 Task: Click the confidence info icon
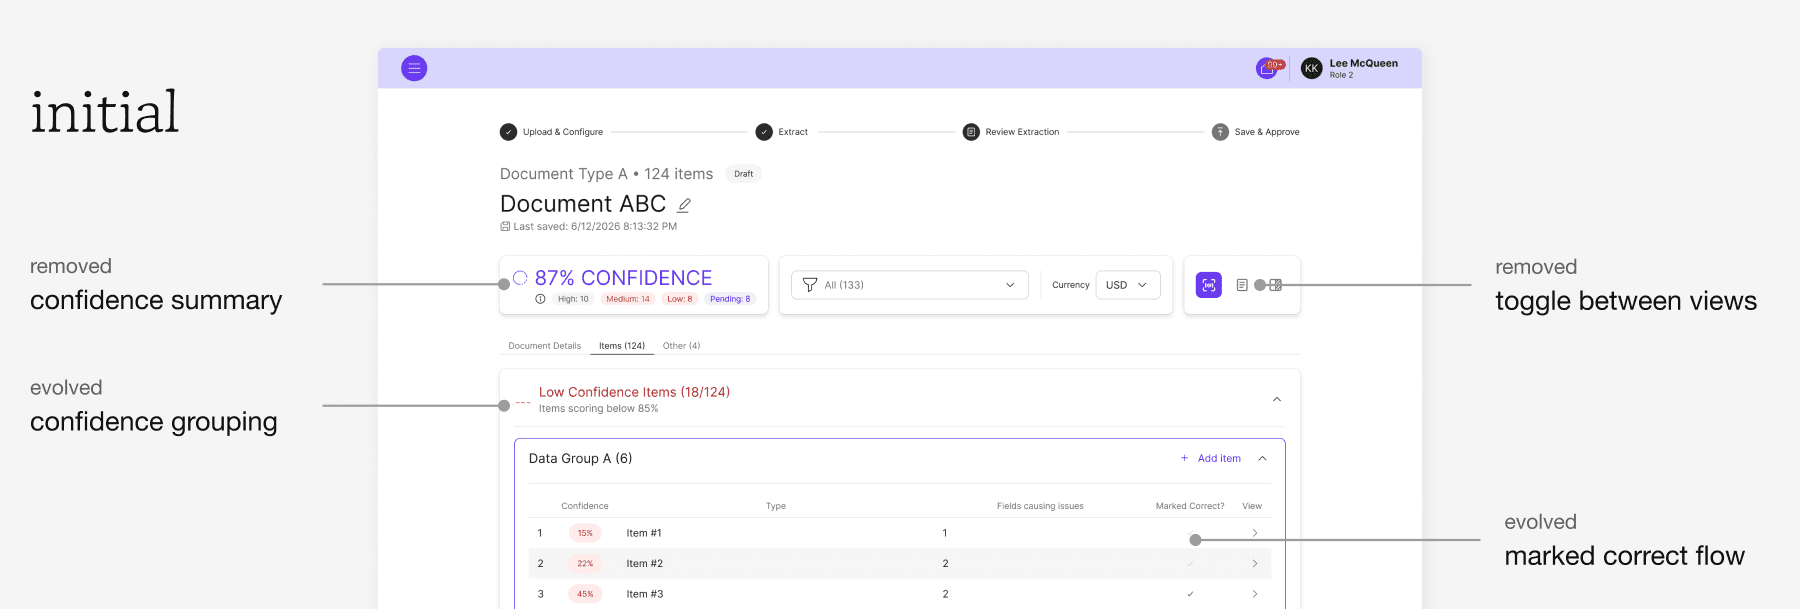540,299
